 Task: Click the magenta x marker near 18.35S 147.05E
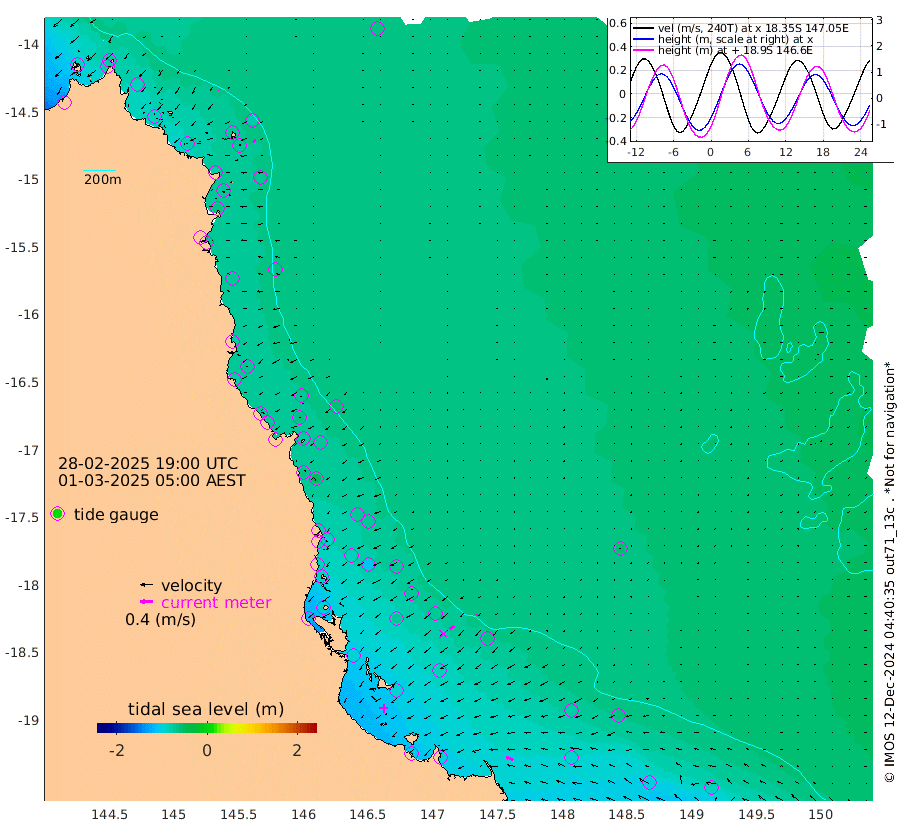pyautogui.click(x=443, y=634)
